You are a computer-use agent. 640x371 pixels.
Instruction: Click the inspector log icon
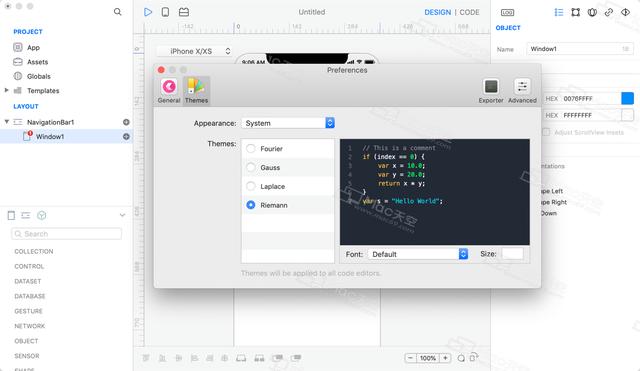507,13
